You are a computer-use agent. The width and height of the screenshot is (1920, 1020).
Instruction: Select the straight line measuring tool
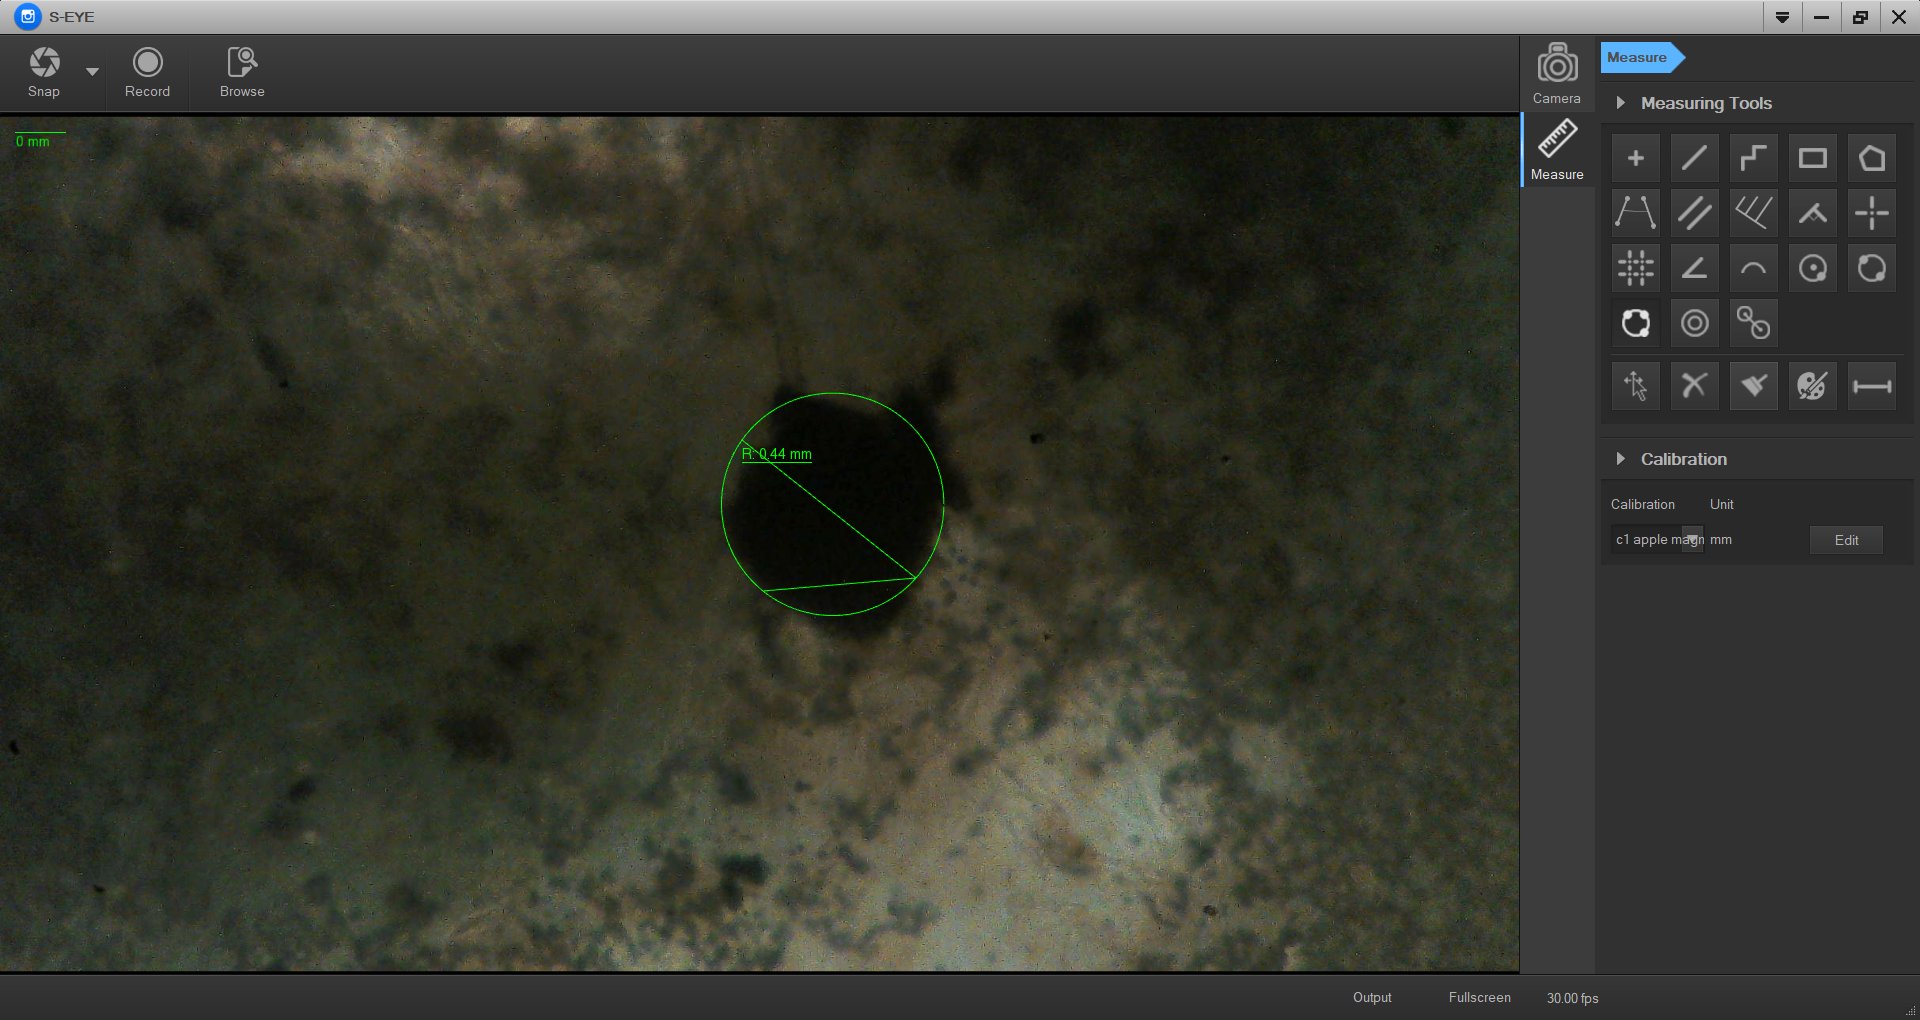[1695, 158]
